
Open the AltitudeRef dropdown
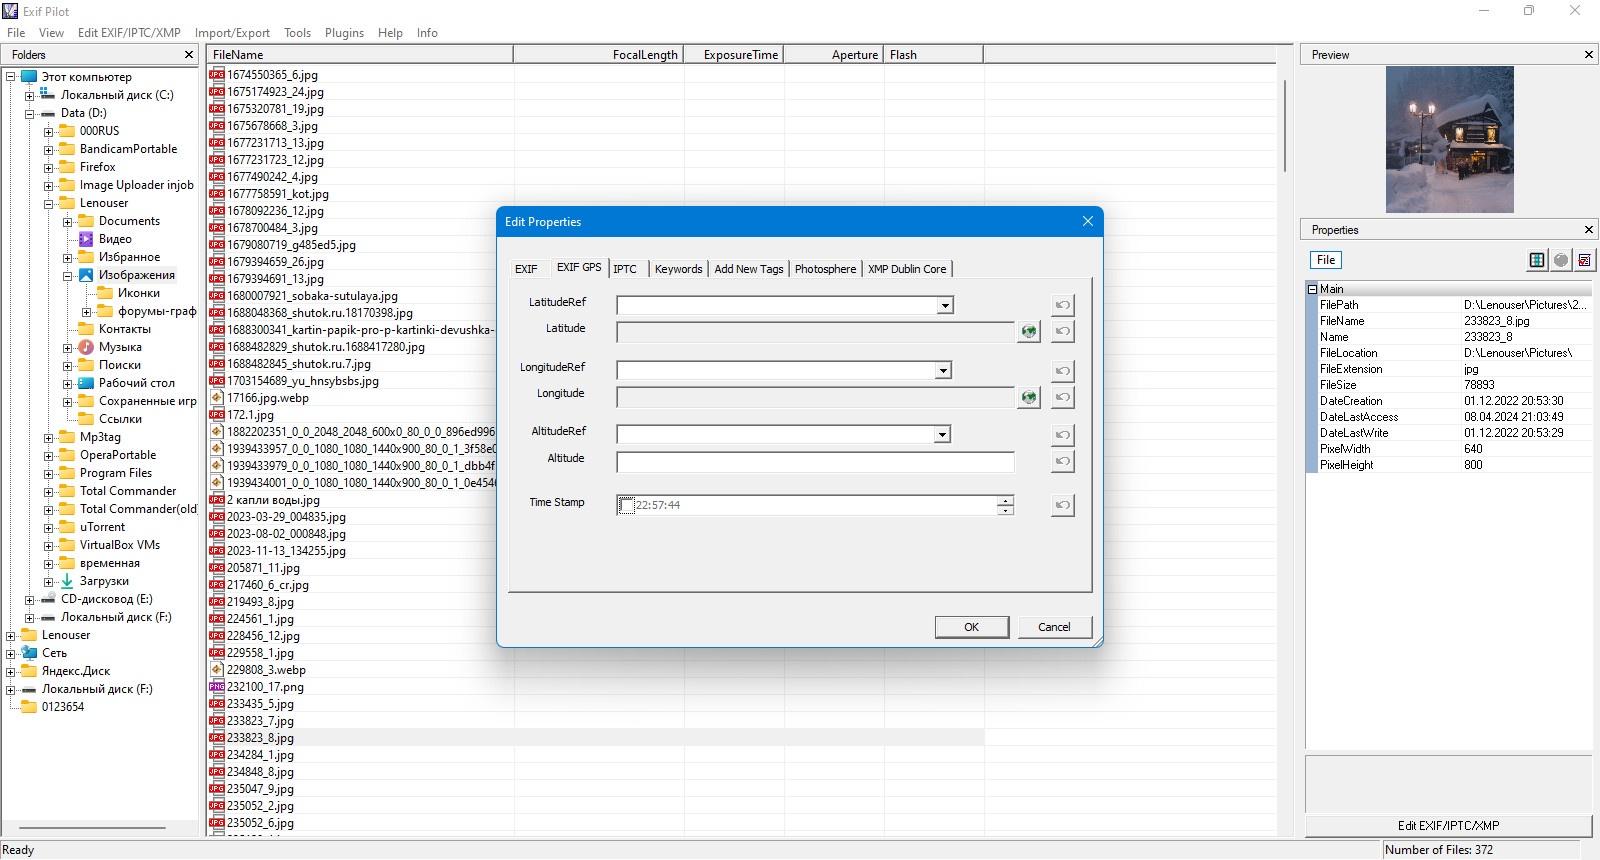point(942,434)
